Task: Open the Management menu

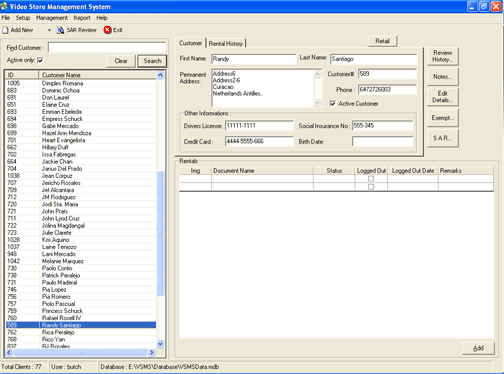Action: 52,18
